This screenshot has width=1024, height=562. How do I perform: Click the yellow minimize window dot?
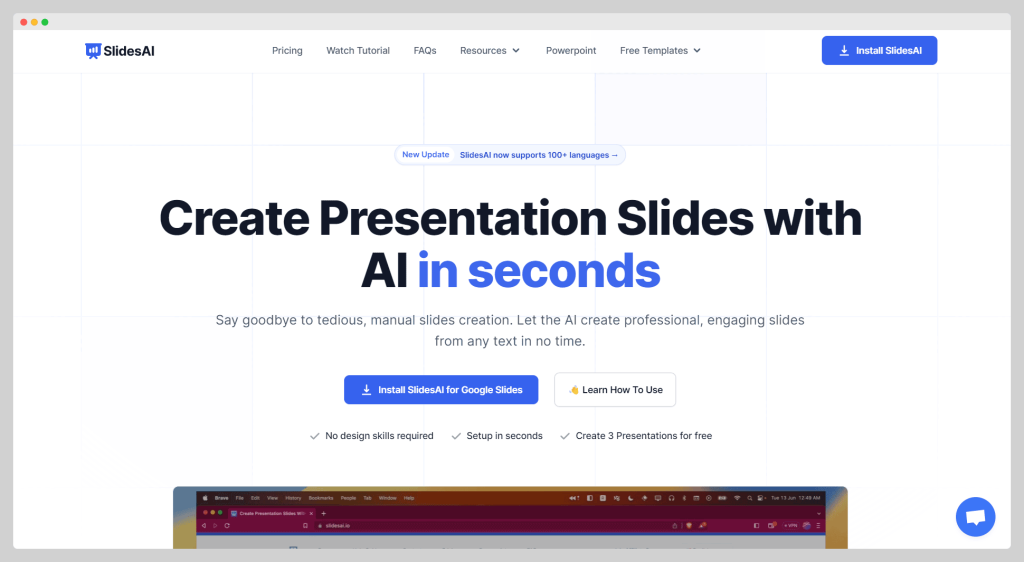(x=35, y=22)
